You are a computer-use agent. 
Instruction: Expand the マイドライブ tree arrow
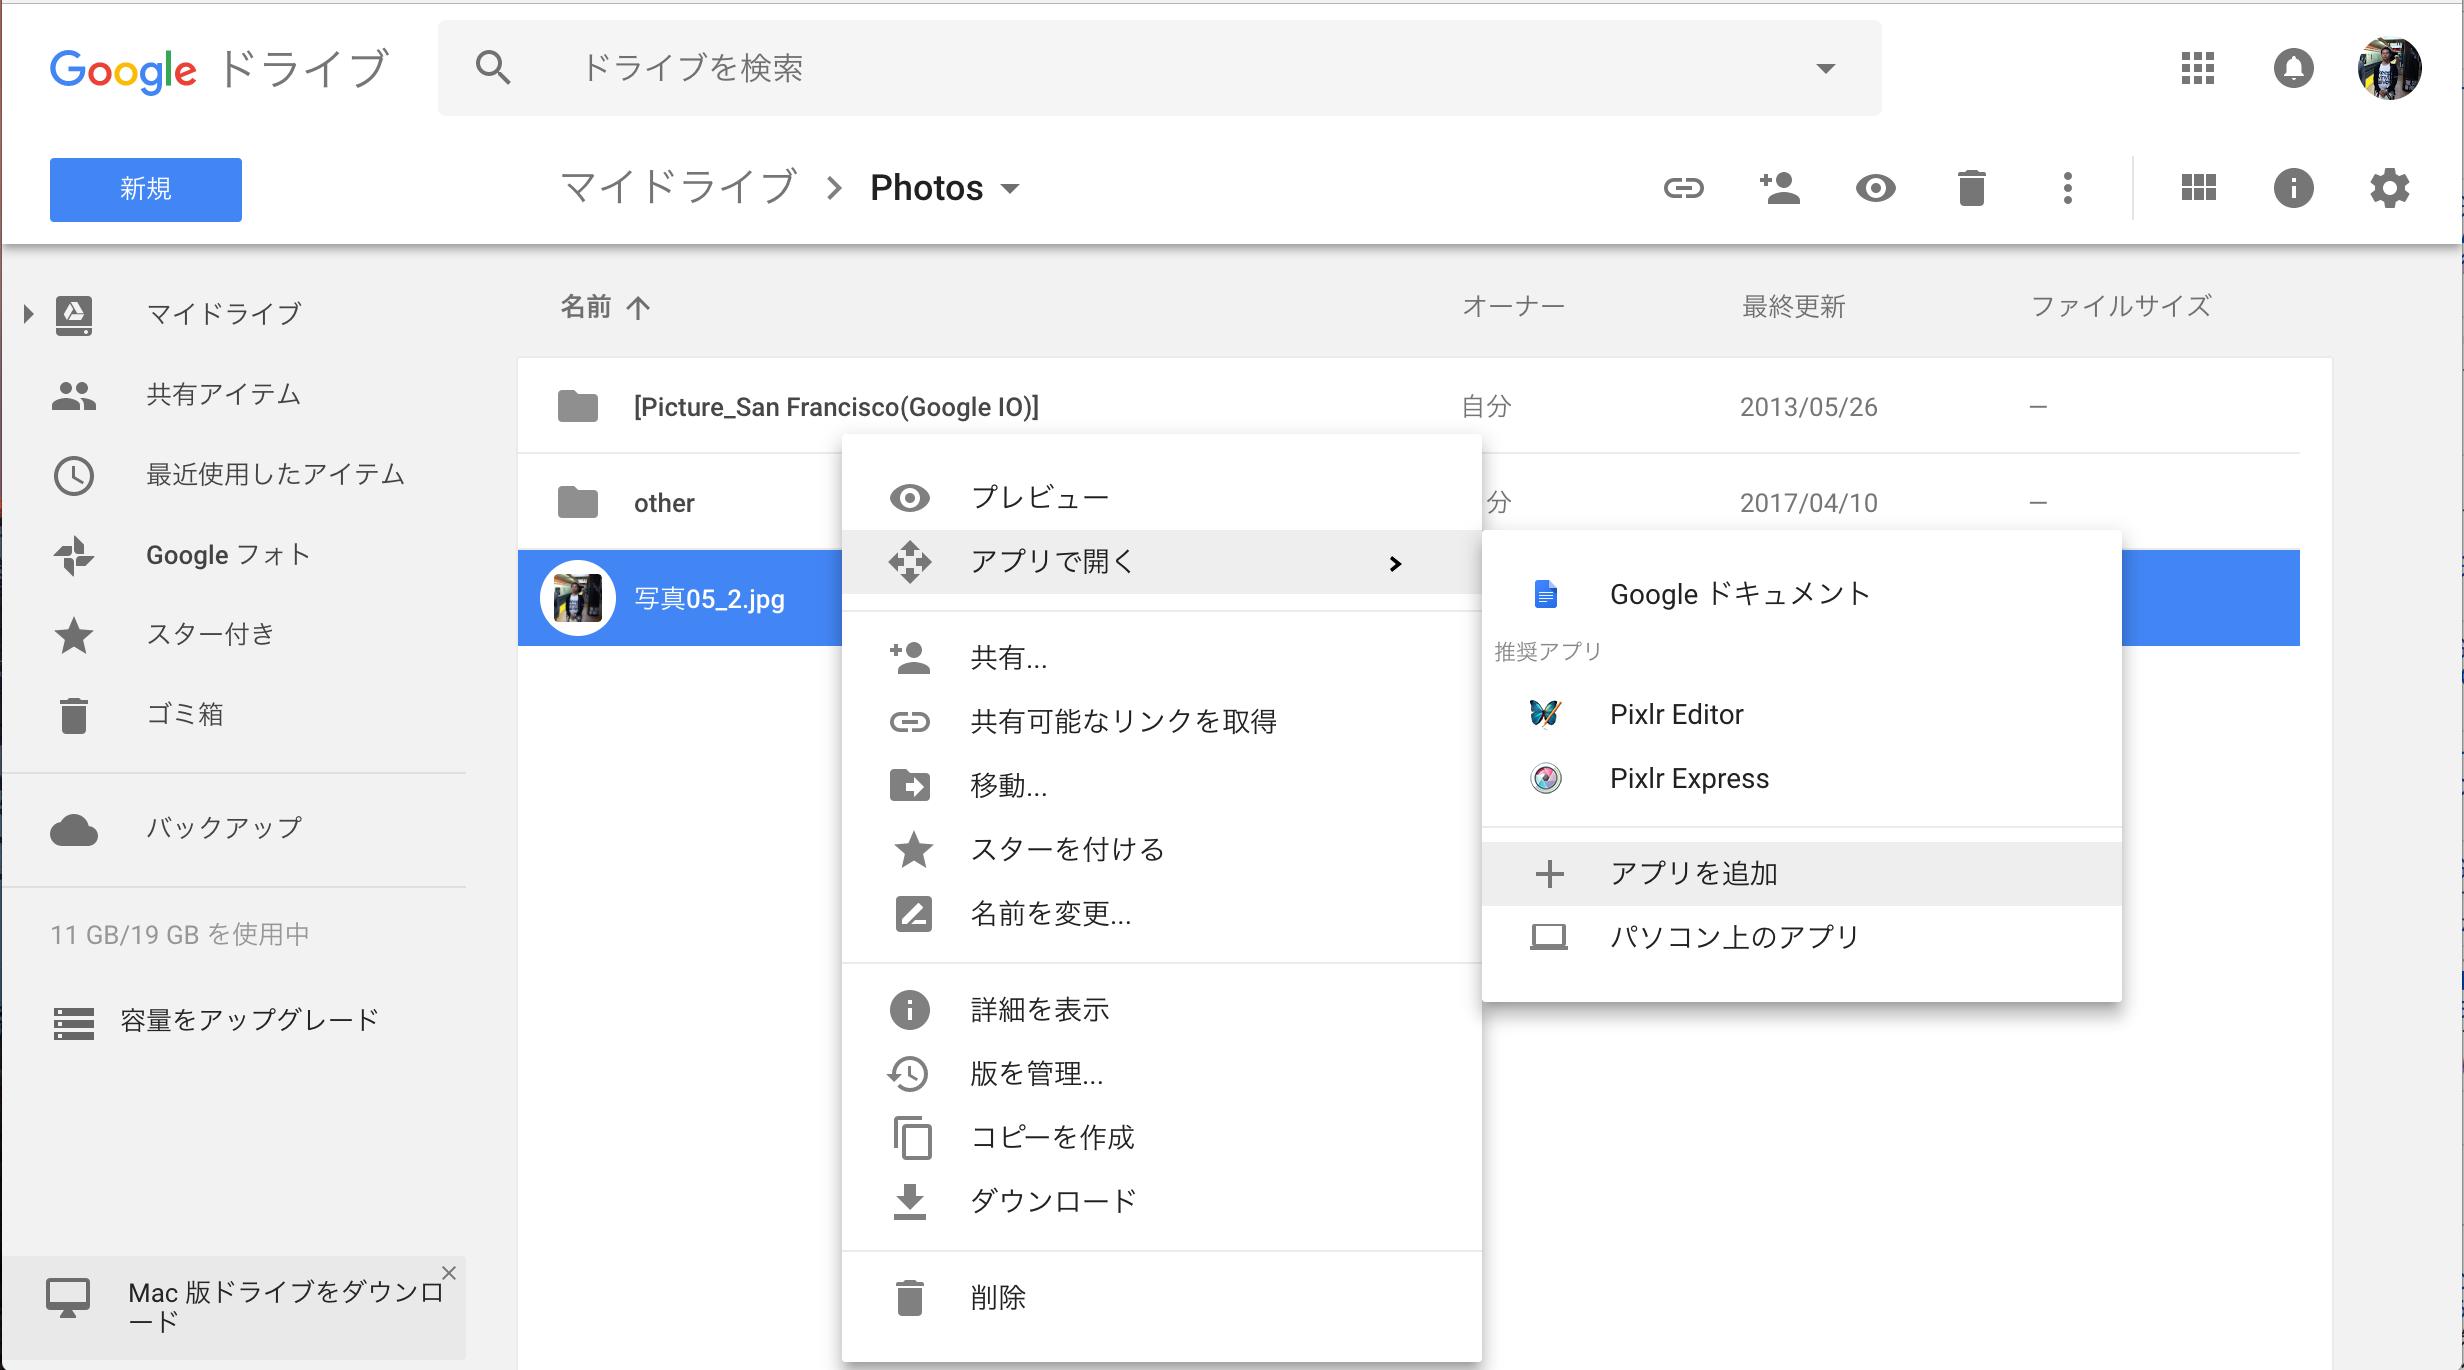pos(28,314)
